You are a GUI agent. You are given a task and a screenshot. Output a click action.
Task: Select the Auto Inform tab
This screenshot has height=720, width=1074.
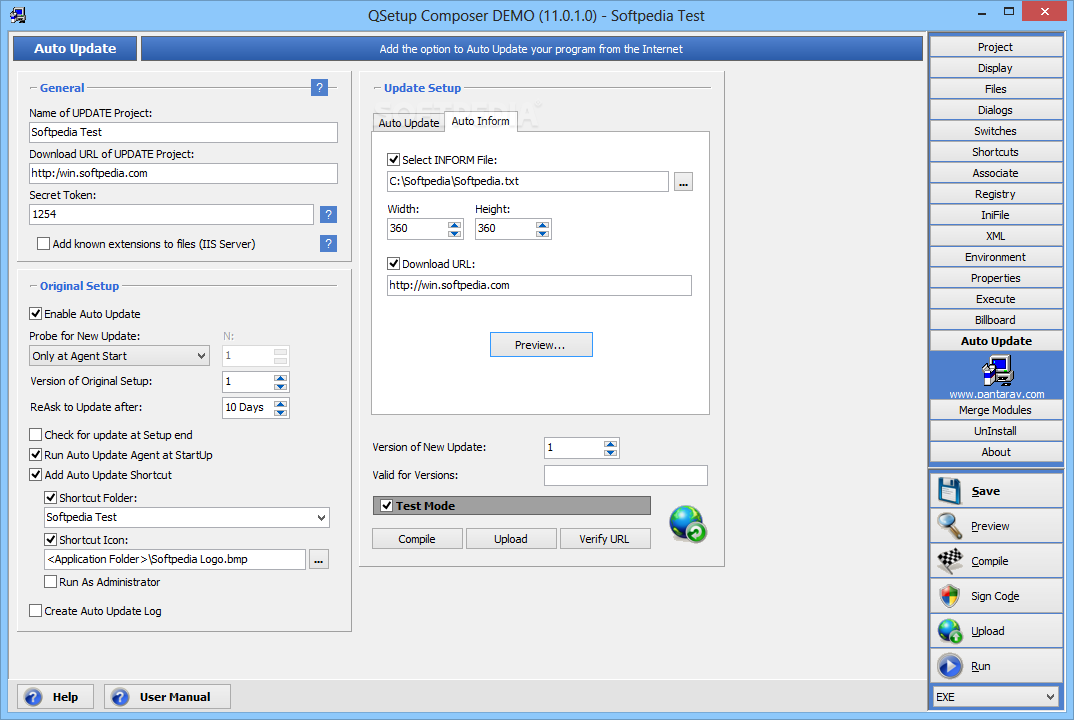[x=481, y=121]
